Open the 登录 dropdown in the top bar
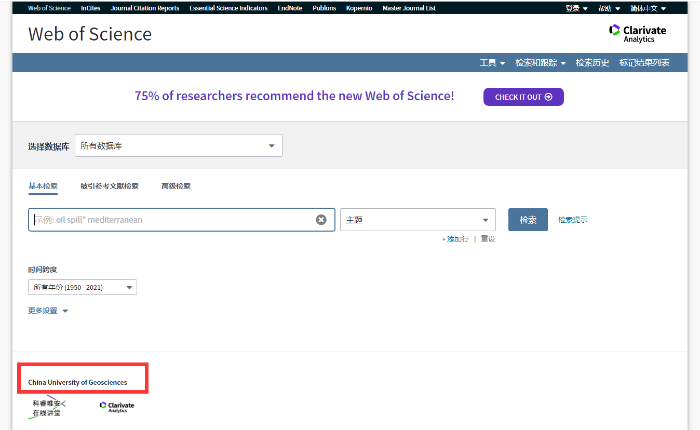 click(x=577, y=8)
